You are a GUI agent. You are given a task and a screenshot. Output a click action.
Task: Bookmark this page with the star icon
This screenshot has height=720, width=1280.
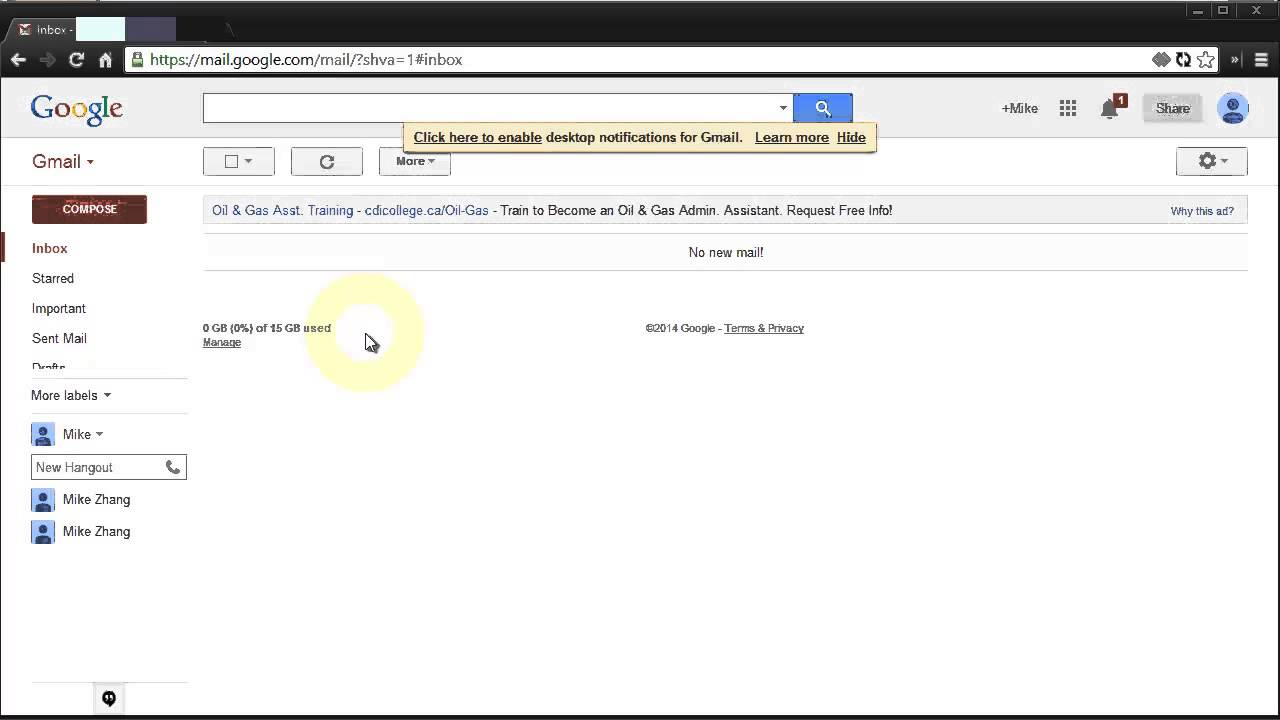[x=1206, y=60]
